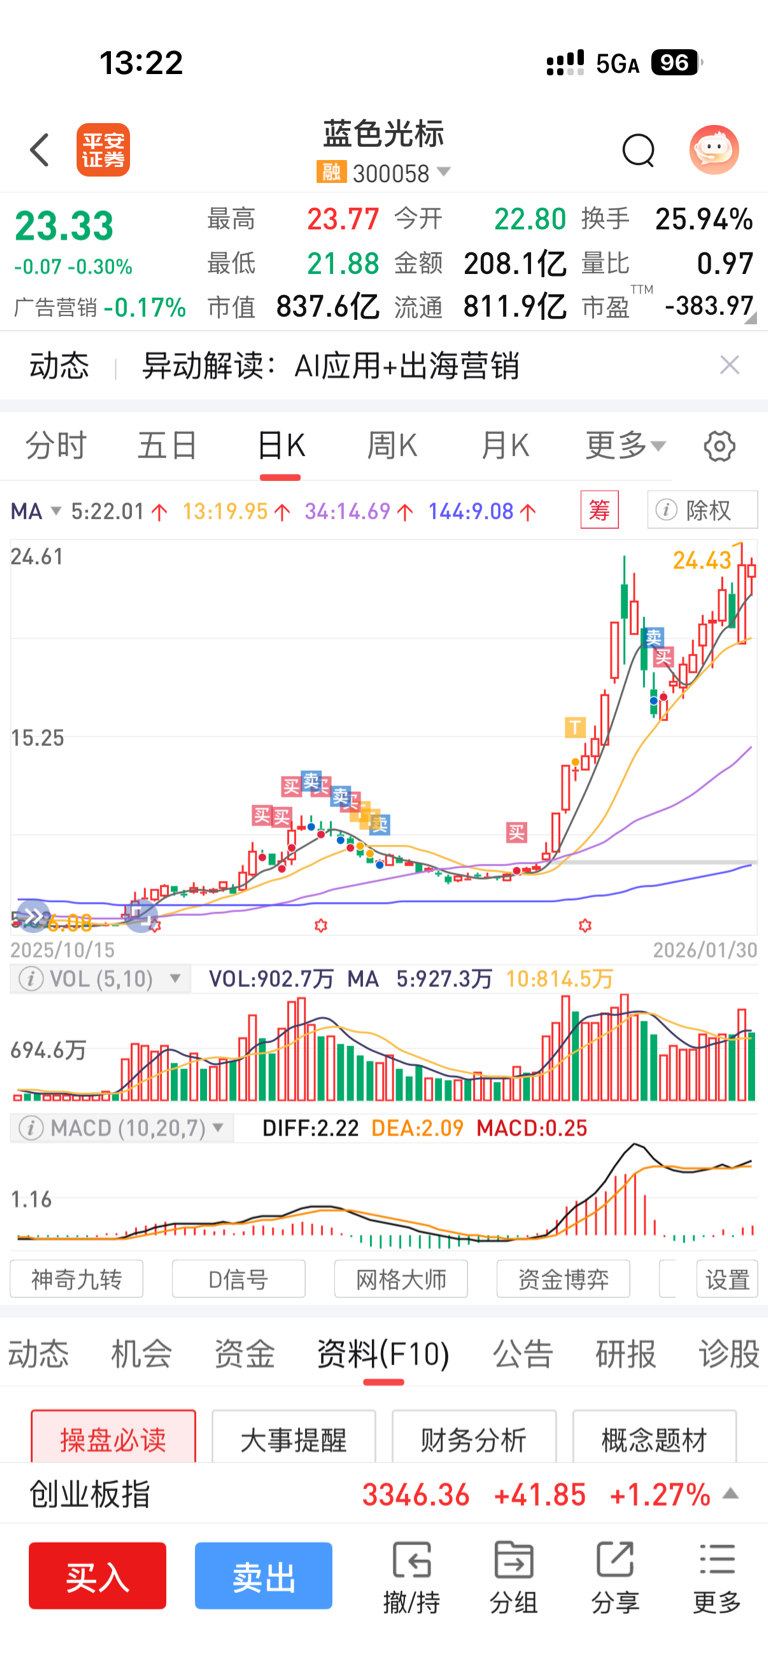Viewport: 768px width, 1670px height.
Task: Tap the info icon next to MACD
Action: (31, 1128)
